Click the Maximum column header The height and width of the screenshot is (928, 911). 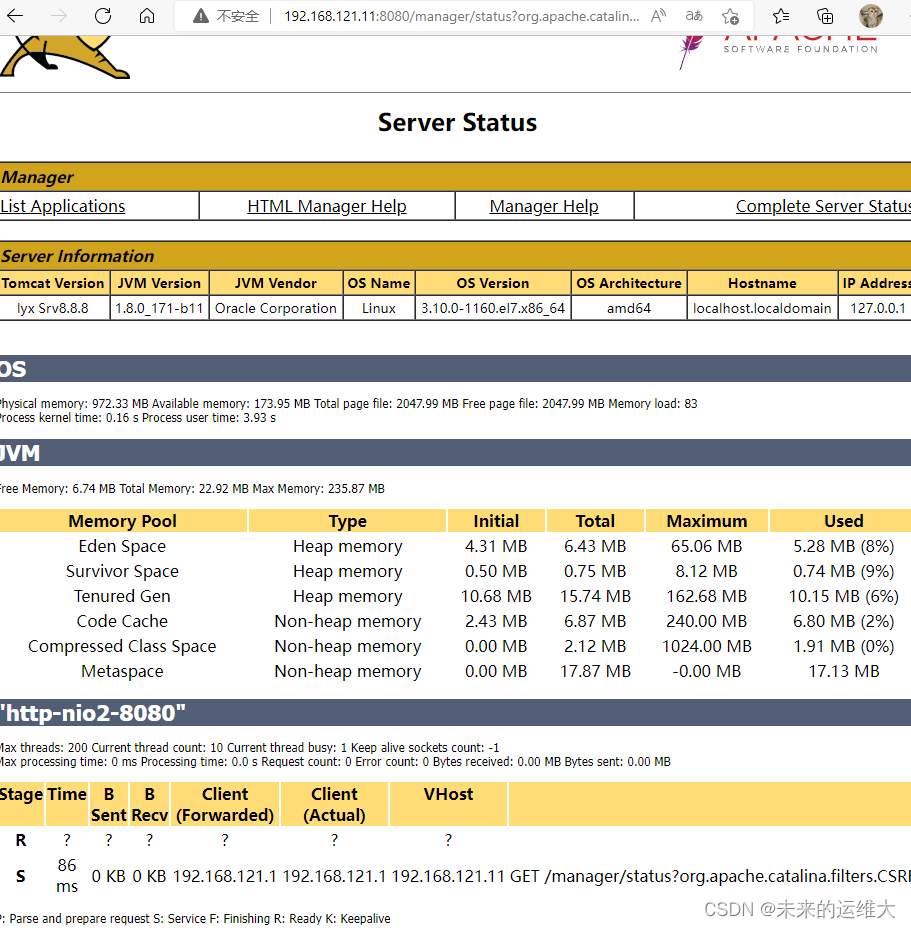707,521
